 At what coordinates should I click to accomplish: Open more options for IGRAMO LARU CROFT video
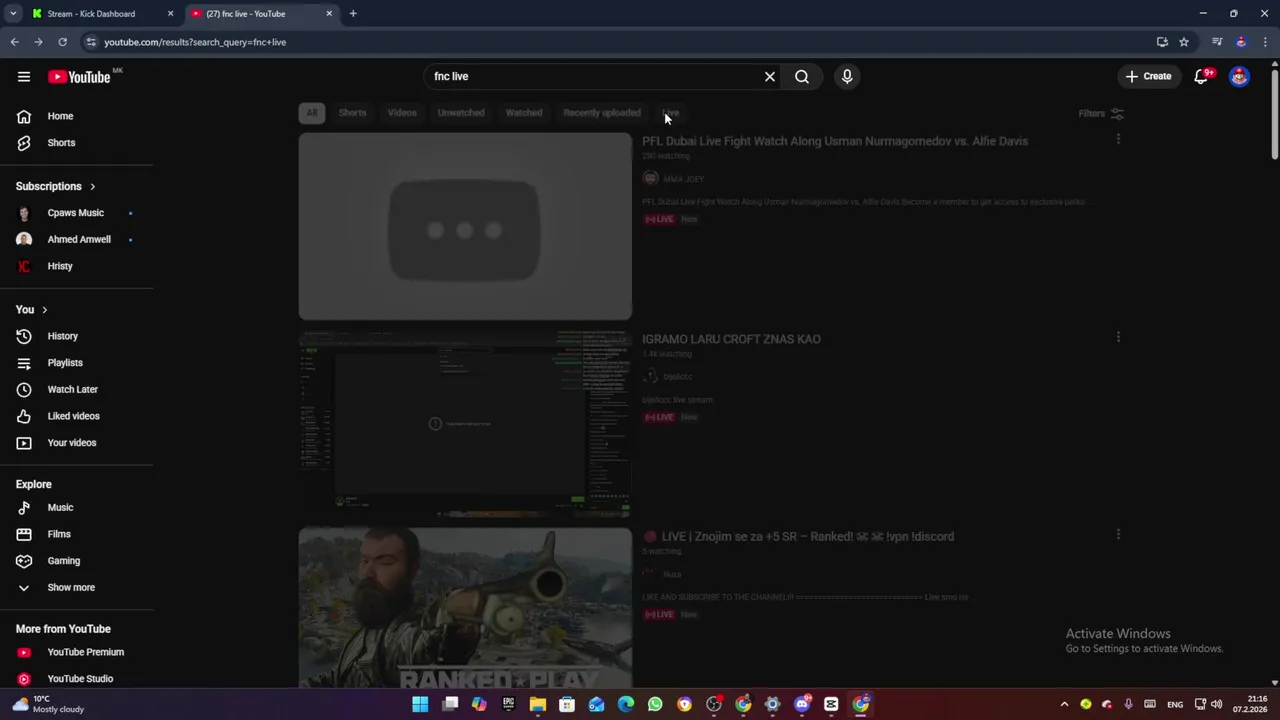pos(1118,338)
